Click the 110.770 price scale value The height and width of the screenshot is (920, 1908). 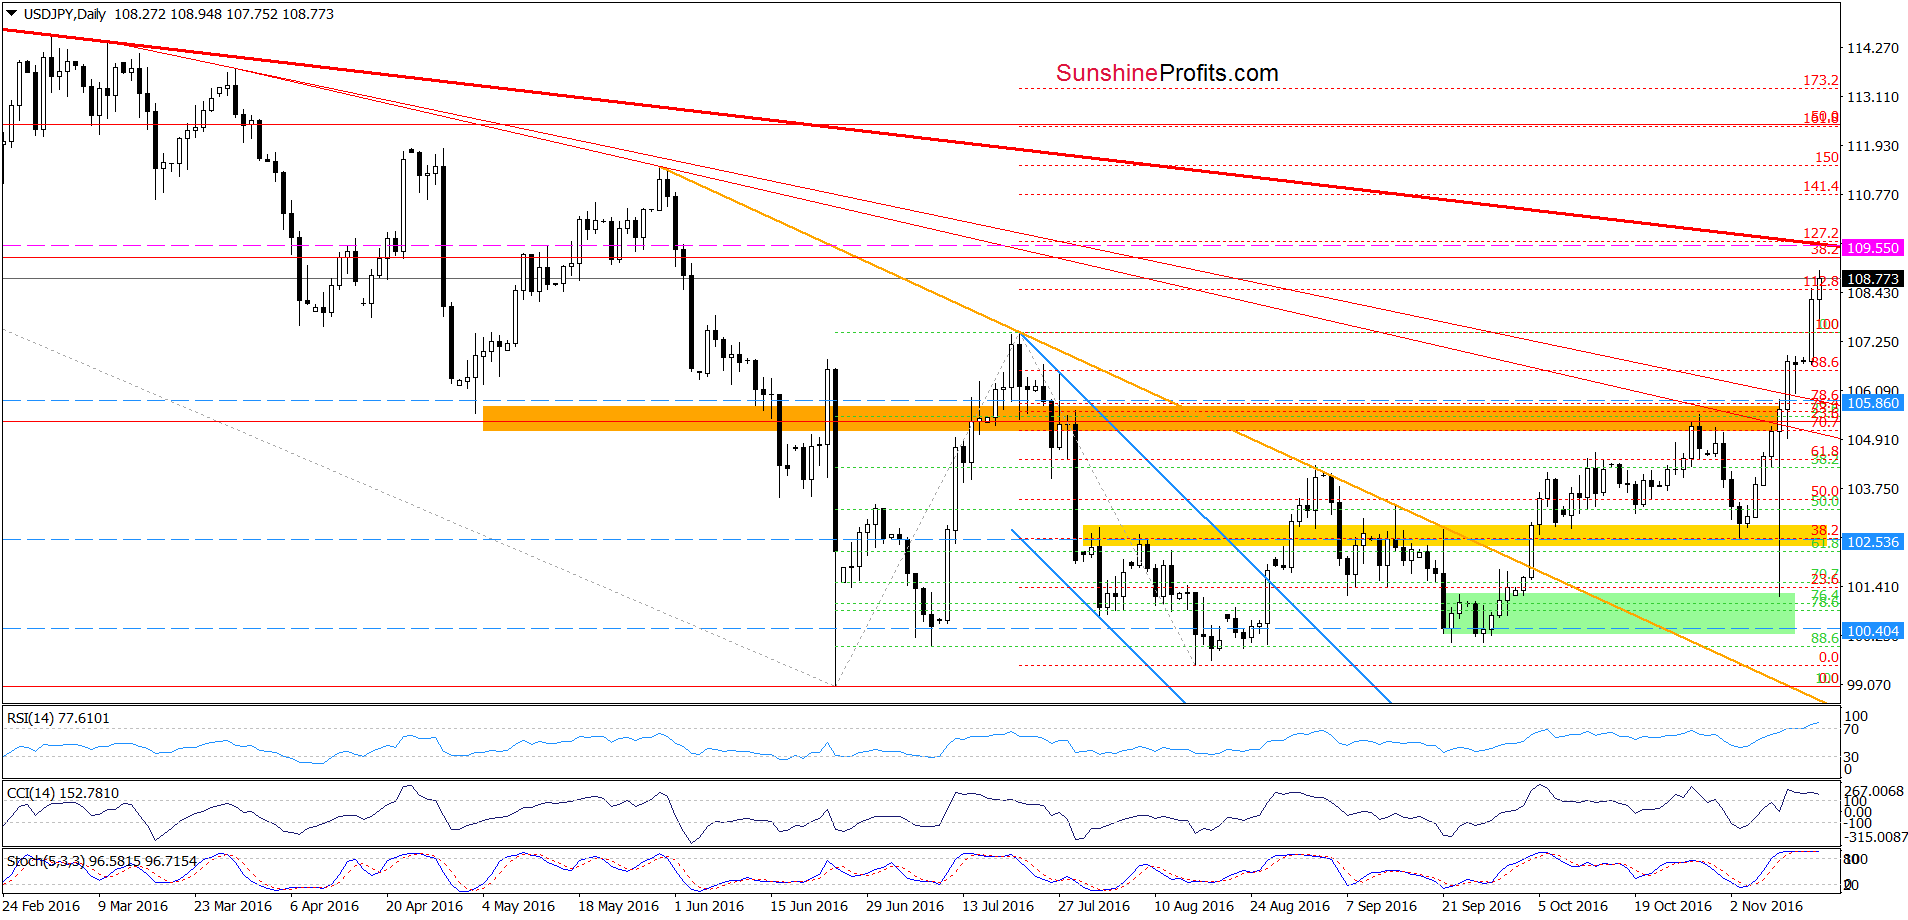pos(1872,195)
